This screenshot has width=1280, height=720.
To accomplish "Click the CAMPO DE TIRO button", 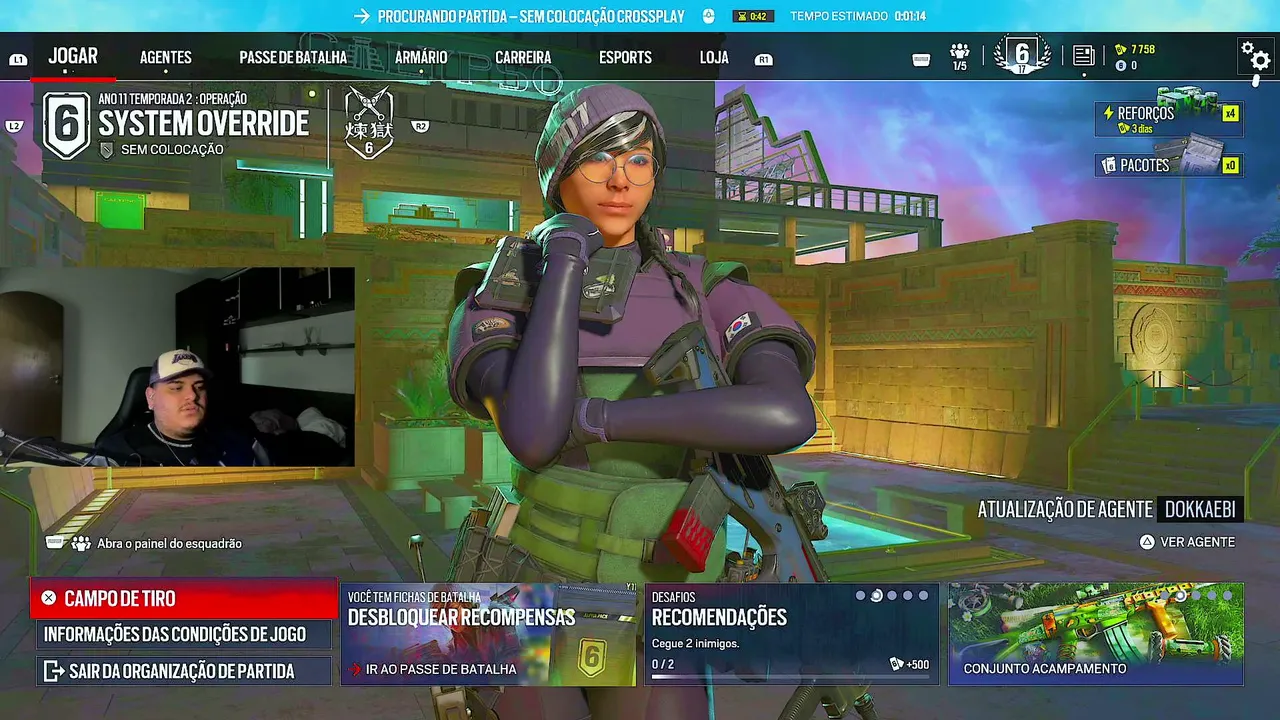I will 185,599.
